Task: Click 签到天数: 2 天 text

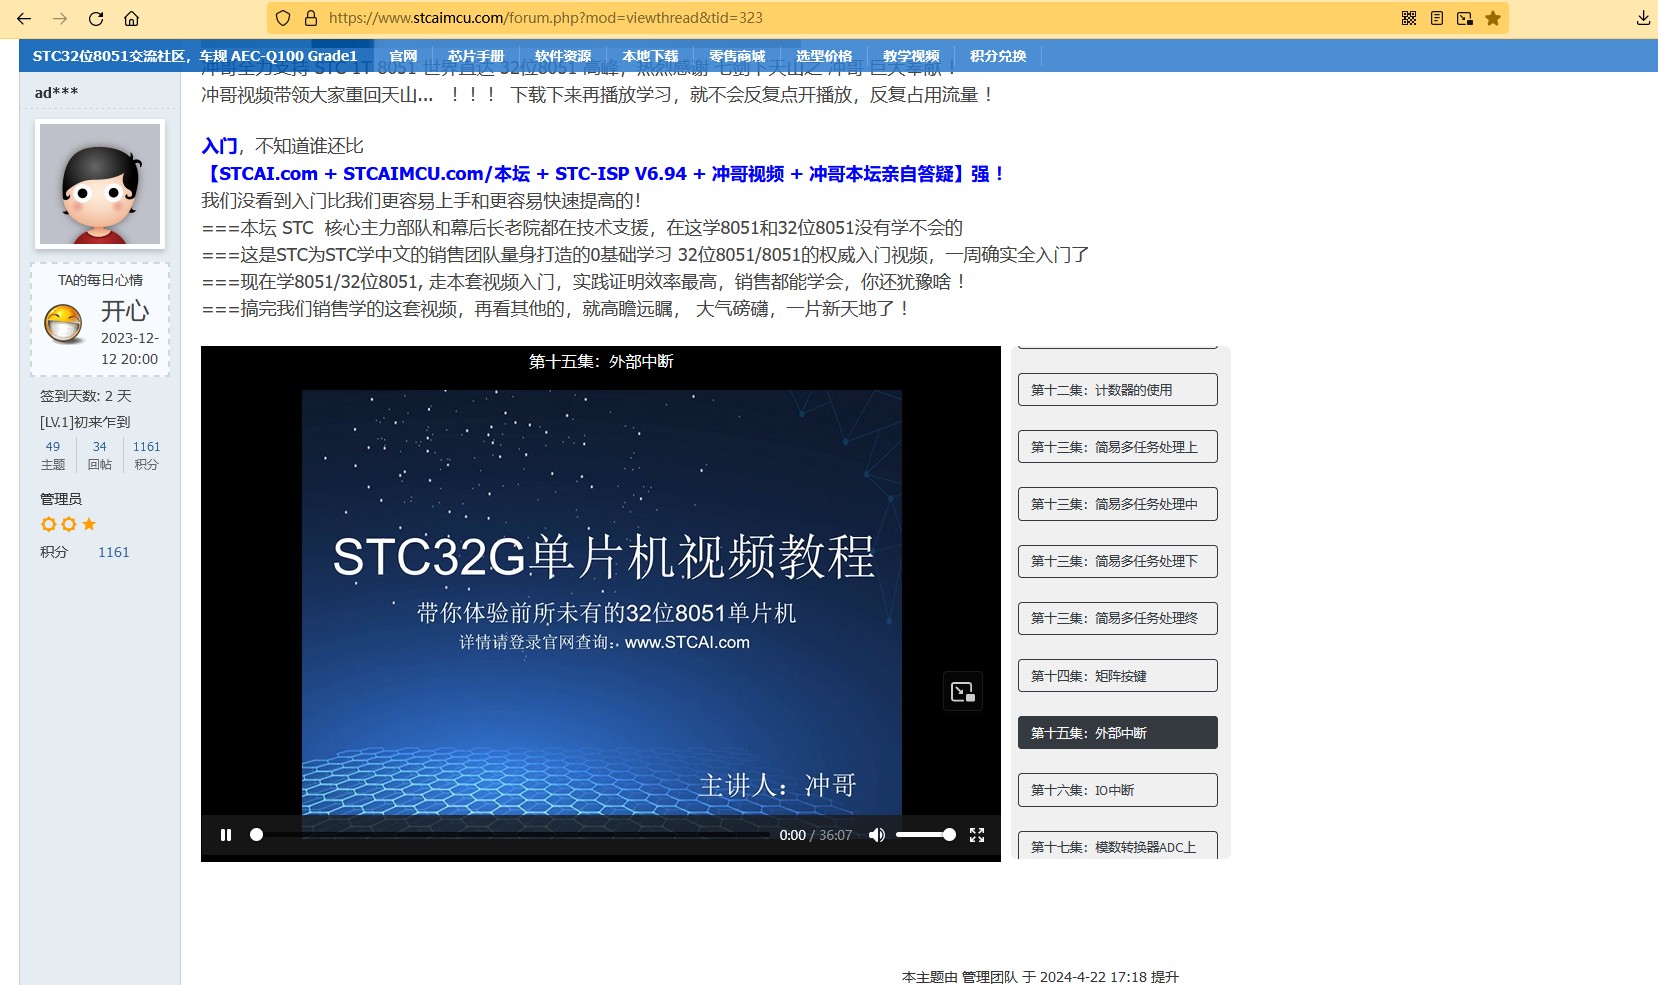Action: click(86, 396)
